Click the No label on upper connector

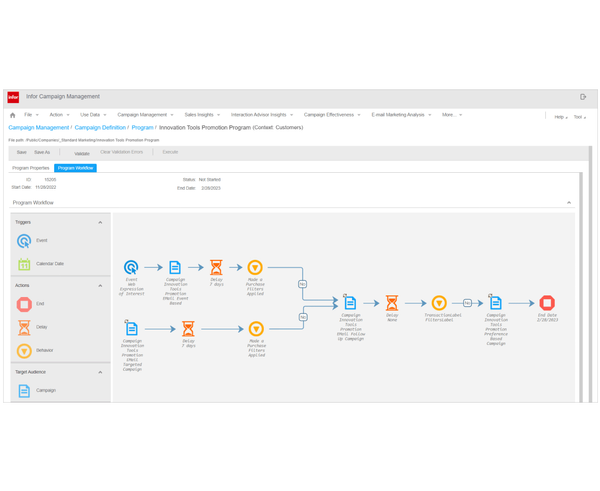click(302, 284)
